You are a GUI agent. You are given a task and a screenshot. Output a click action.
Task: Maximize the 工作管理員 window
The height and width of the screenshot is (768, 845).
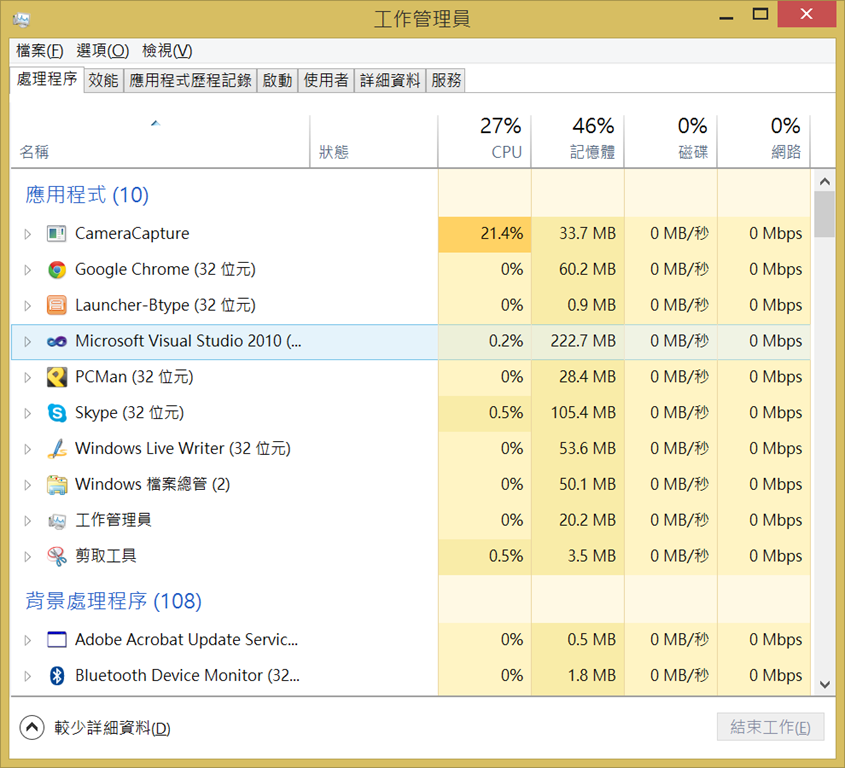coord(760,15)
